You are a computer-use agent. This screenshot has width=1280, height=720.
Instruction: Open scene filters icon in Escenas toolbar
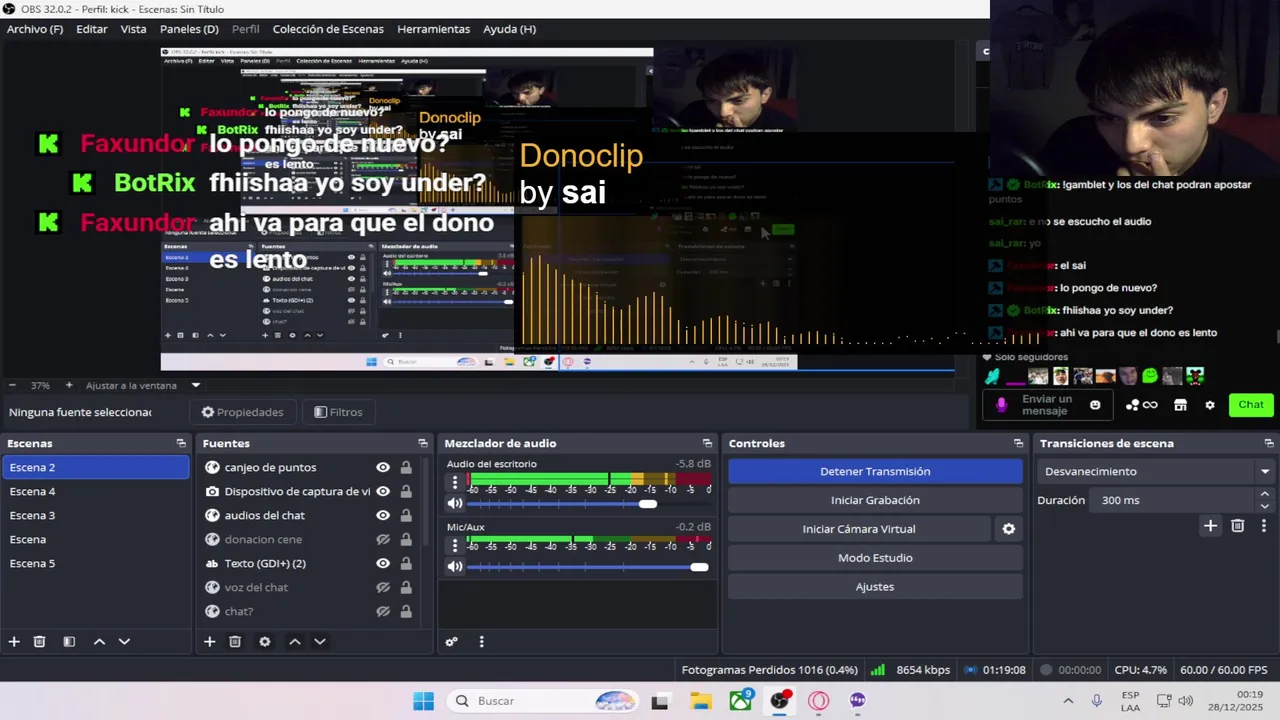pos(69,642)
